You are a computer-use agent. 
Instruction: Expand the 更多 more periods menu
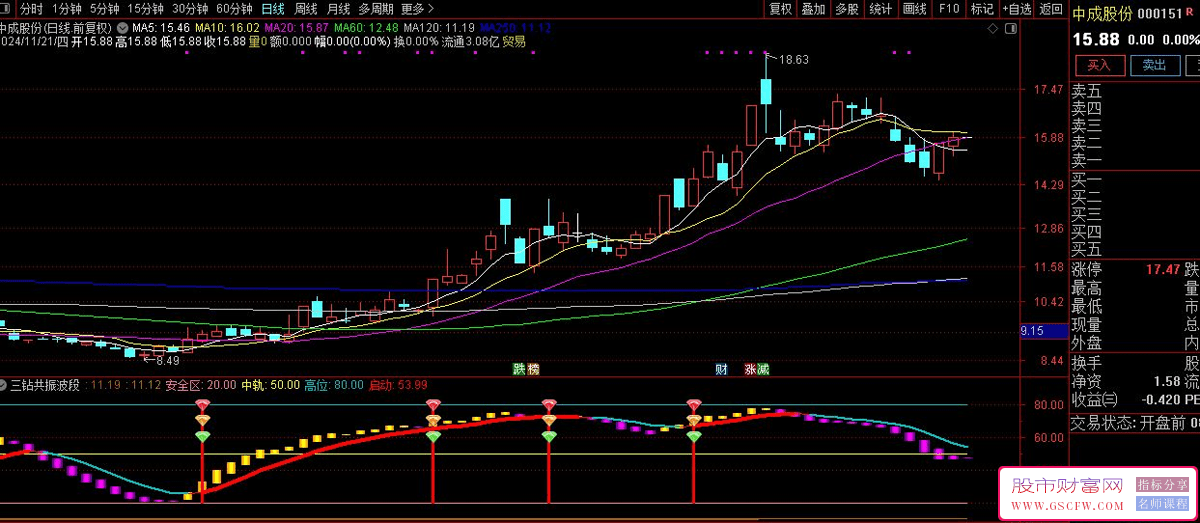click(x=417, y=8)
